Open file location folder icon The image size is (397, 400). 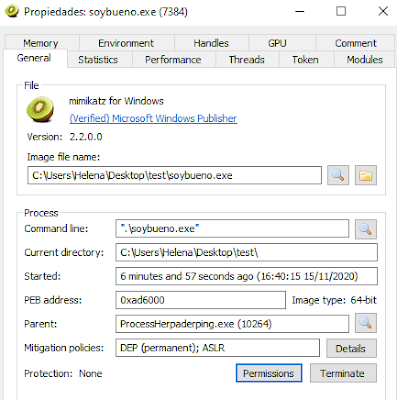pyautogui.click(x=366, y=175)
